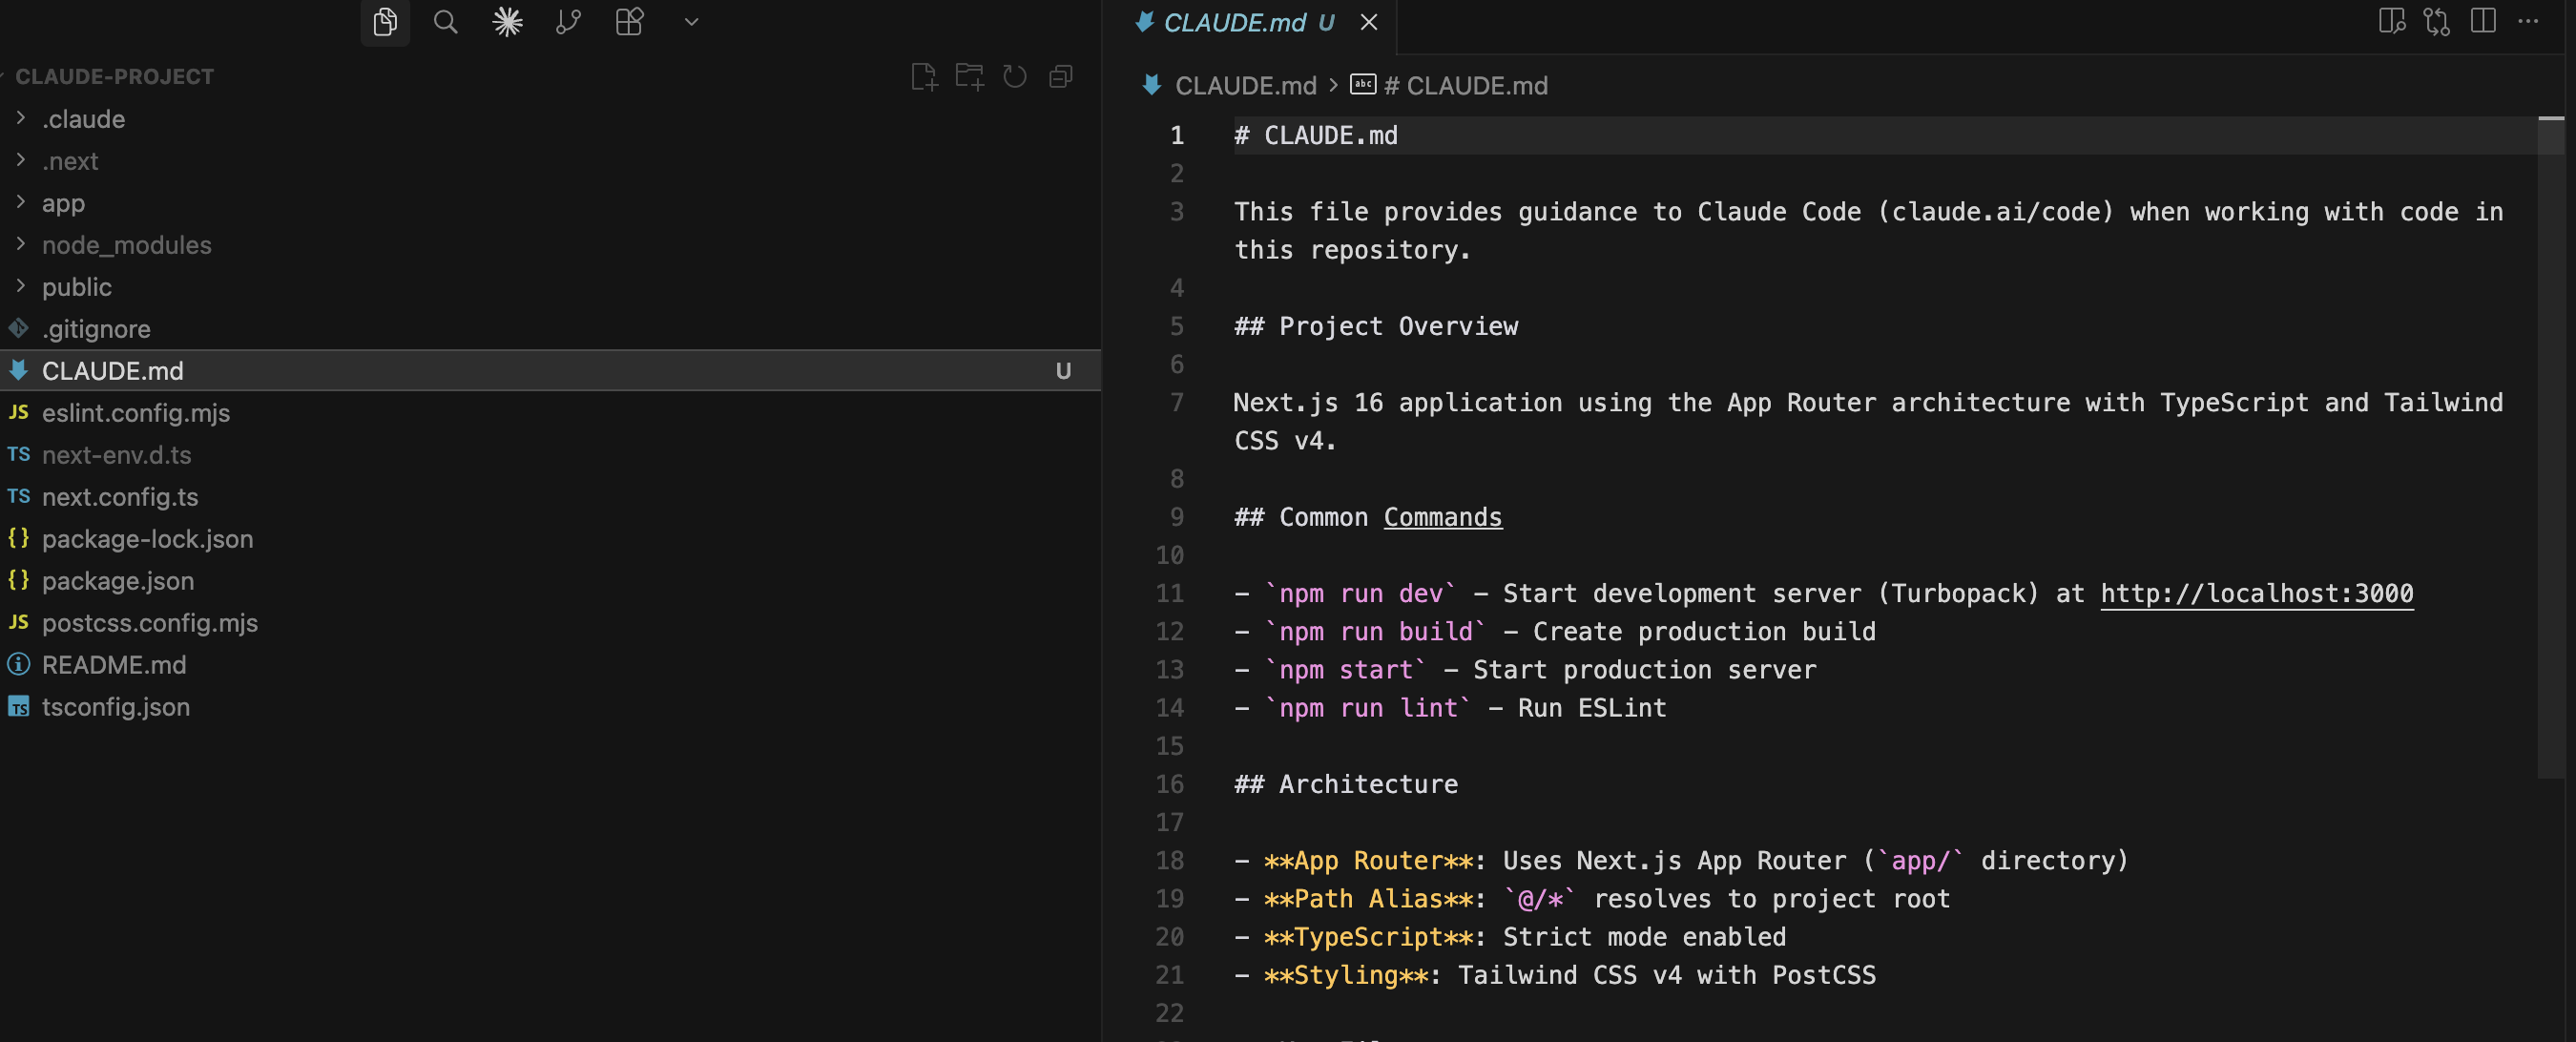Image resolution: width=2576 pixels, height=1042 pixels.
Task: Open the Search view icon
Action: 446,22
